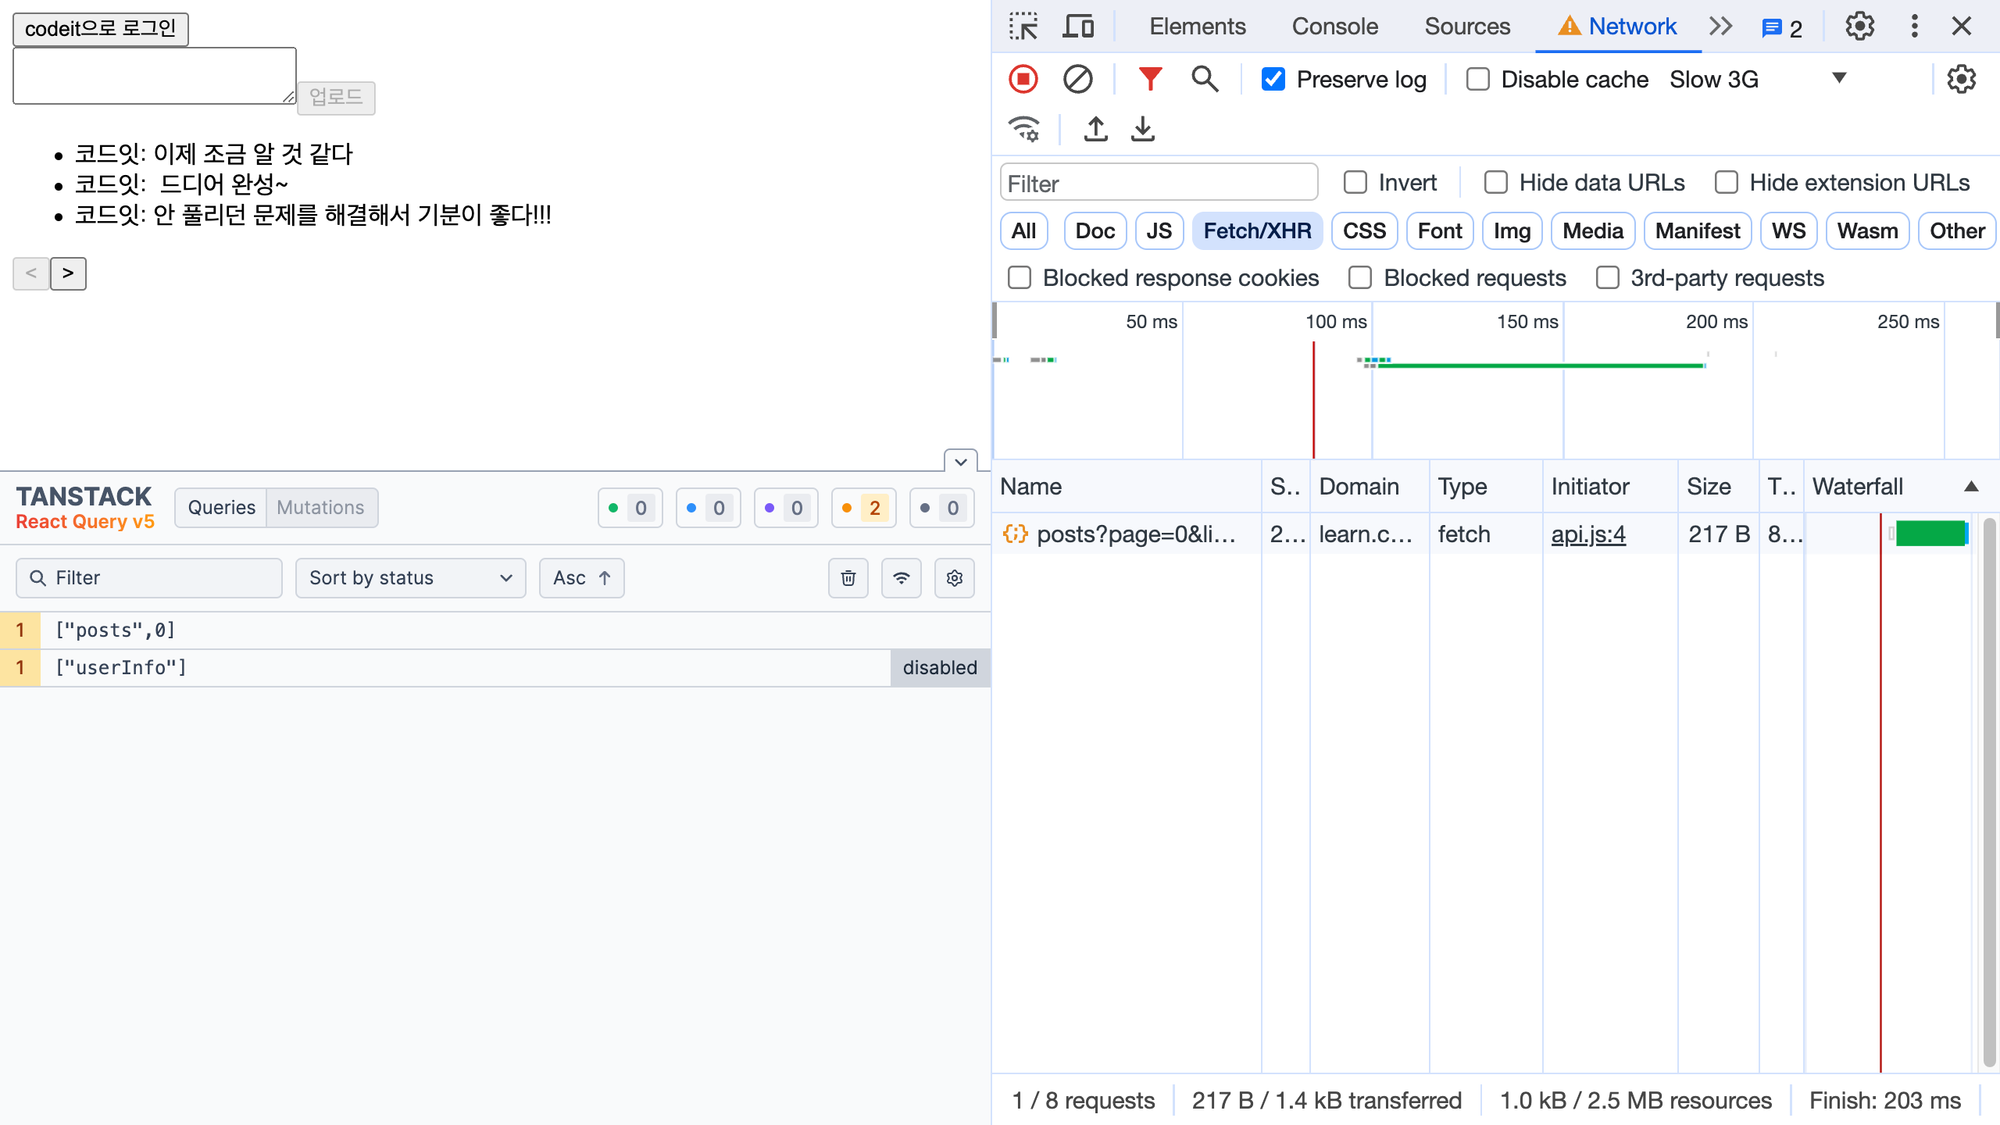This screenshot has height=1125, width=2000.
Task: Go to the previous page with < button
Action: 31,273
